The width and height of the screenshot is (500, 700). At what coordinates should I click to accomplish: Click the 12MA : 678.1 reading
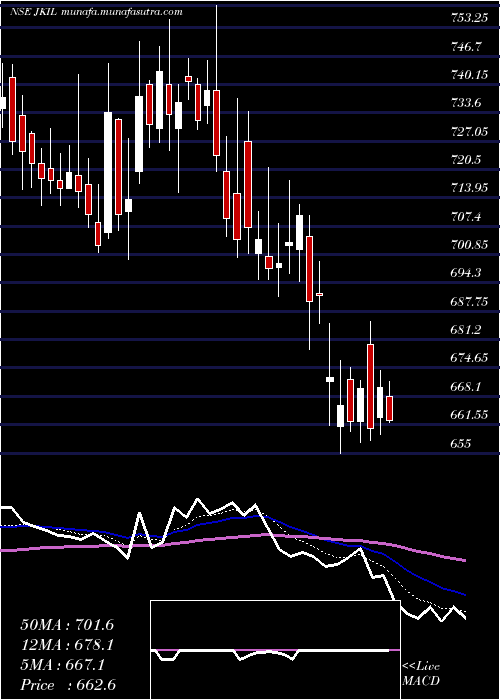pyautogui.click(x=67, y=646)
